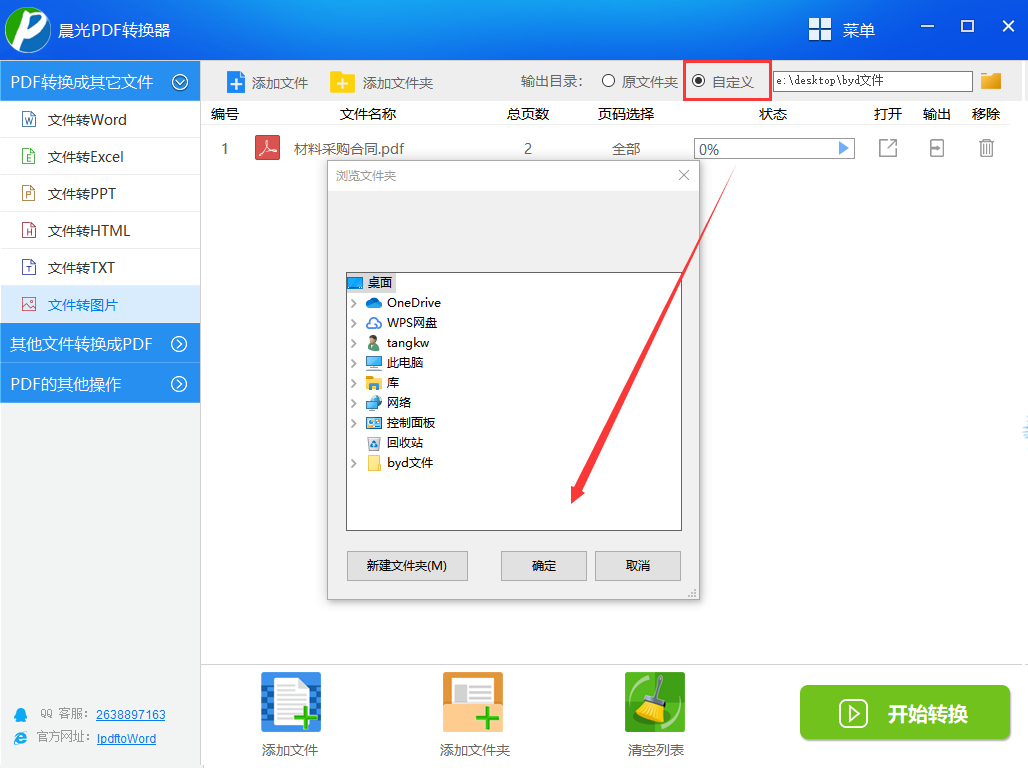Open the 菜单 menu in title bar
The width and height of the screenshot is (1028, 768).
(842, 30)
